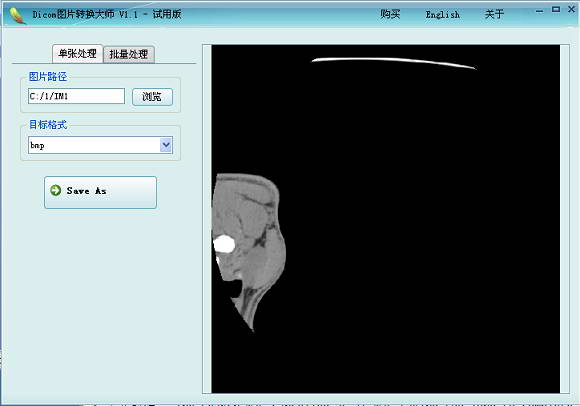Click the 目标格式 group label
Image resolution: width=580 pixels, height=406 pixels.
tap(48, 125)
